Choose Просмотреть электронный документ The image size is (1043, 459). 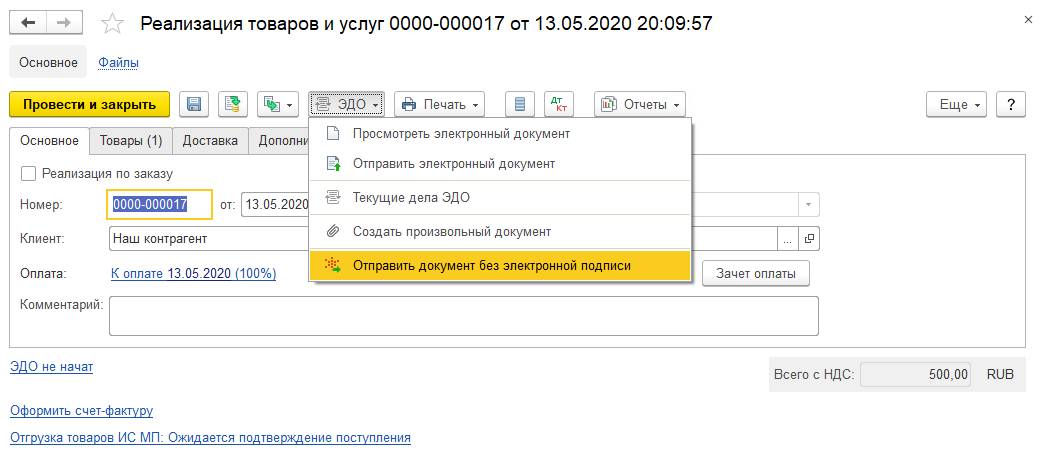coord(461,133)
